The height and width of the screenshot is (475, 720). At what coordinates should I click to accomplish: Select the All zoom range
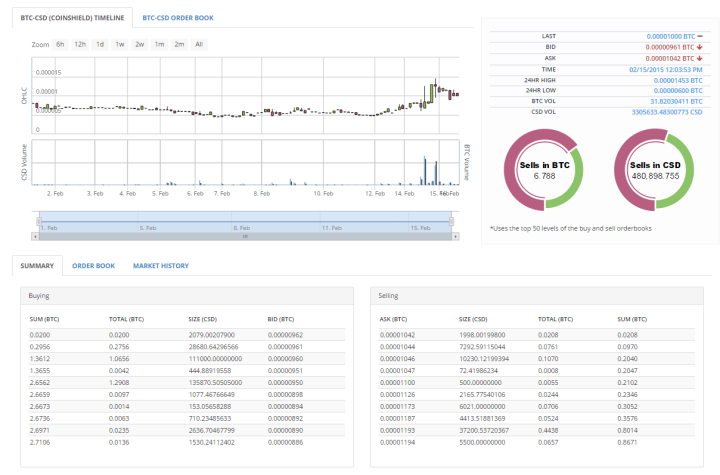pos(199,44)
